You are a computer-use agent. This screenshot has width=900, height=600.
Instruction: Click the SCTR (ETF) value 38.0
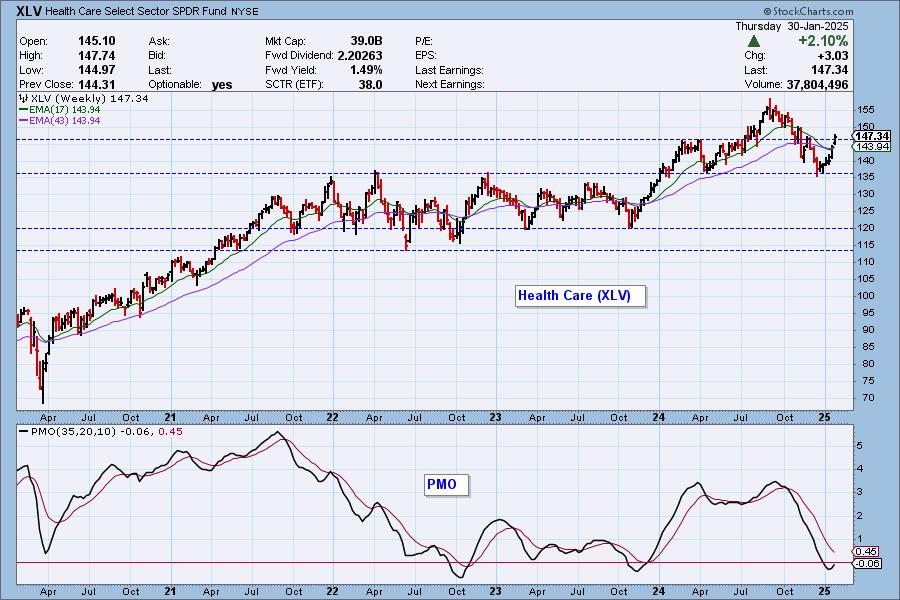pos(371,84)
